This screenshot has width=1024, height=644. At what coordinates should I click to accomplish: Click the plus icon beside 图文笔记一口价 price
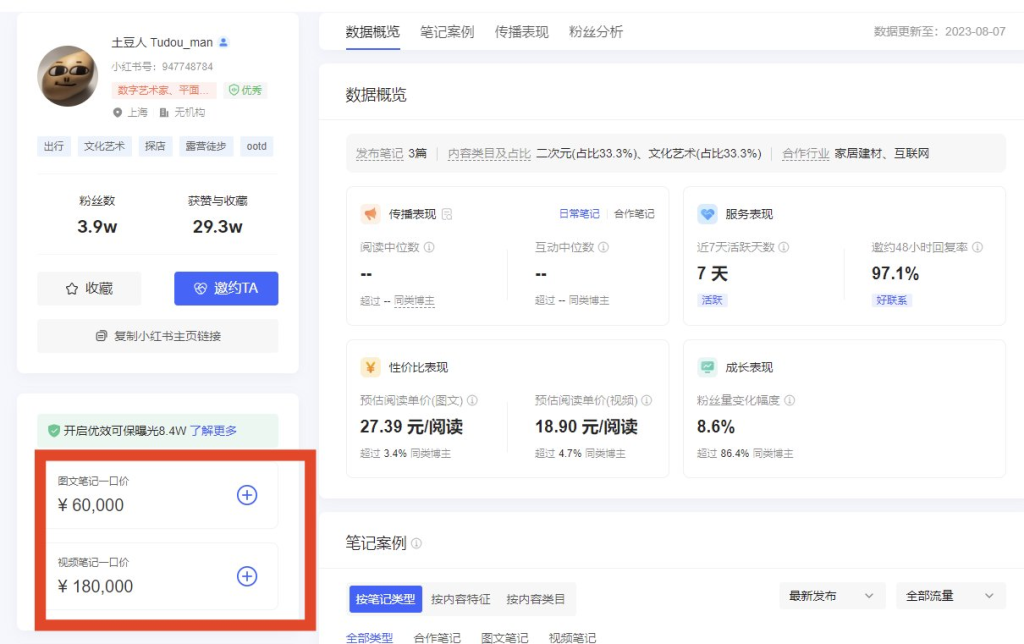[246, 495]
